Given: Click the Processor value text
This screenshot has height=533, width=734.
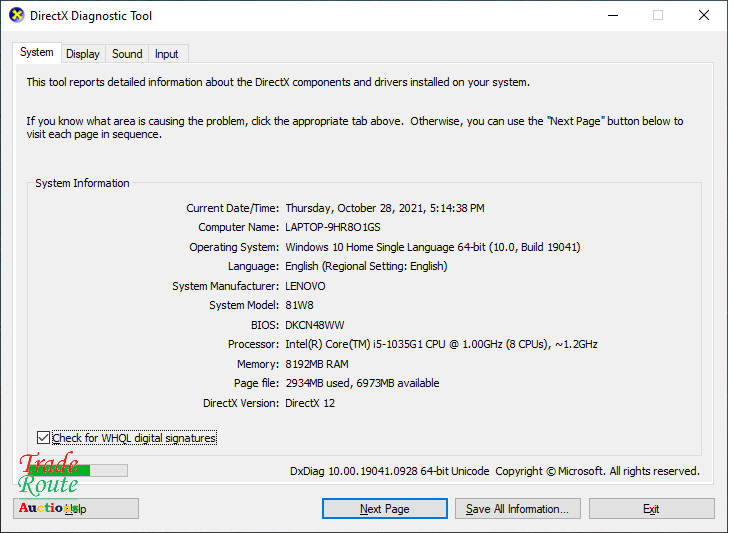Looking at the screenshot, I should point(442,344).
